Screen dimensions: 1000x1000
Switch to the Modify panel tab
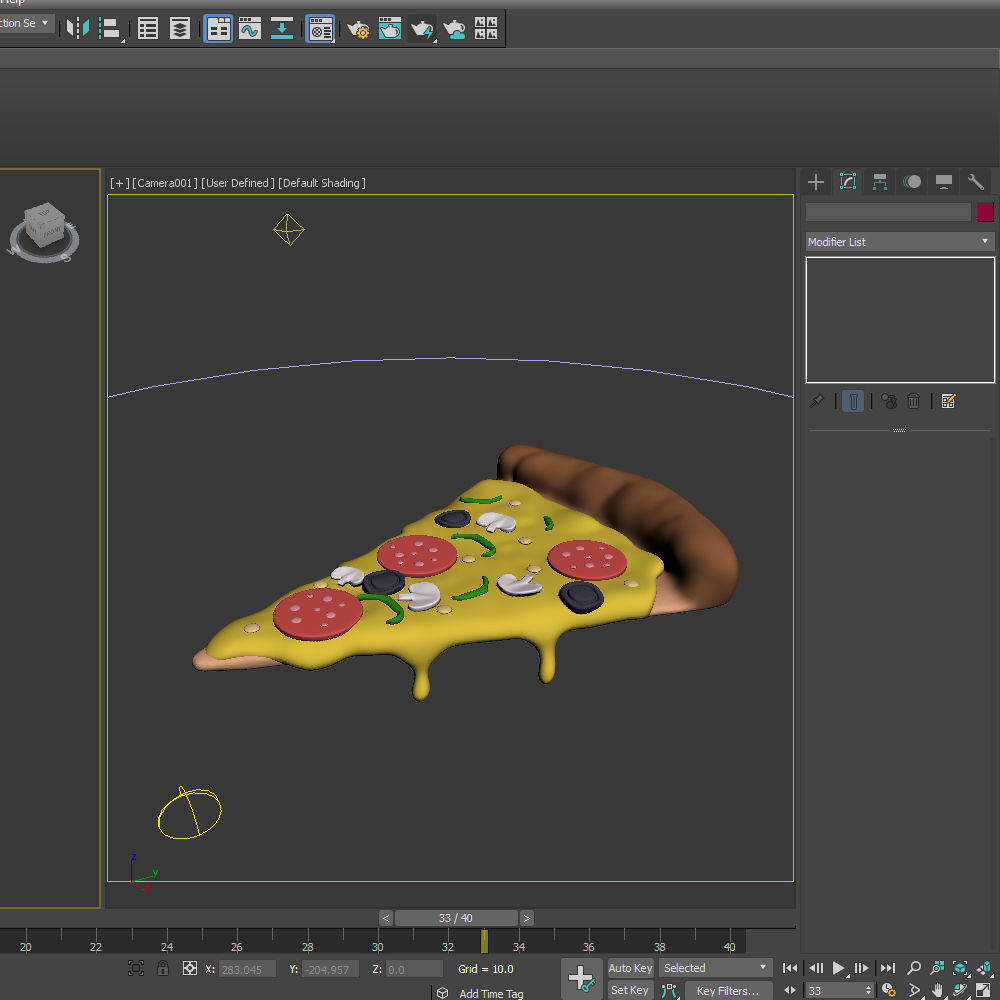click(848, 182)
